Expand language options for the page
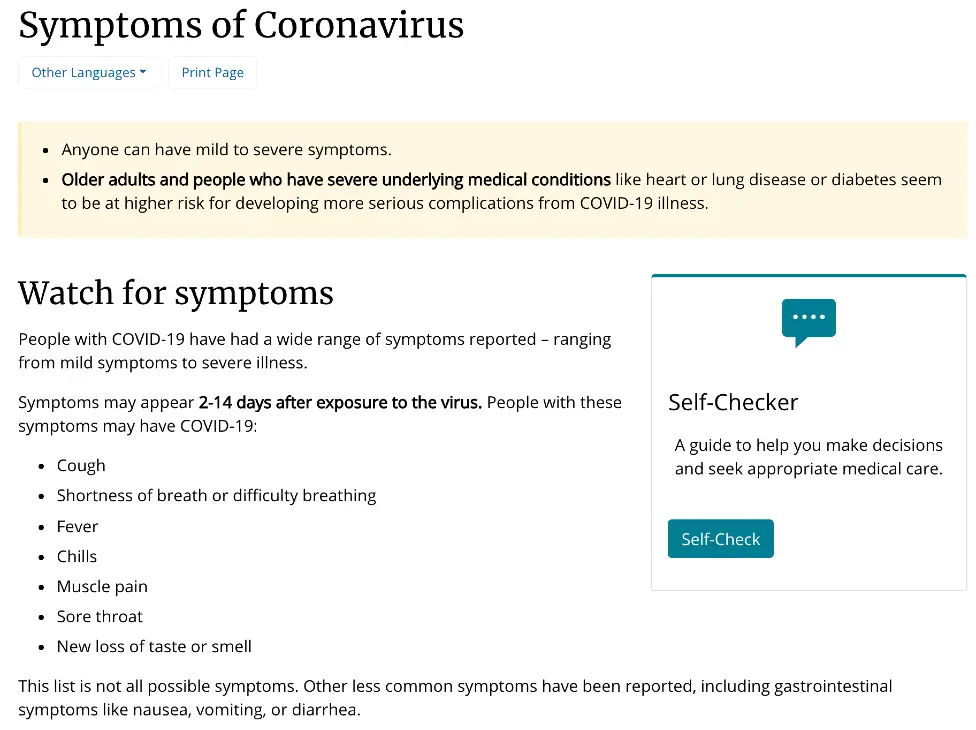Image resolution: width=976 pixels, height=730 pixels. pos(90,72)
